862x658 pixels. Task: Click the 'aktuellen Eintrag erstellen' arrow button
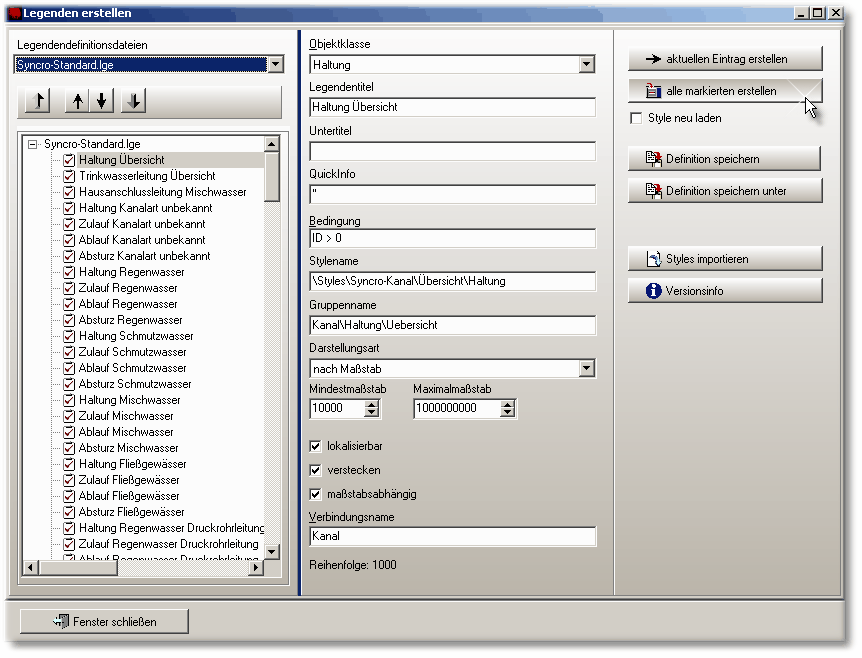(x=725, y=59)
